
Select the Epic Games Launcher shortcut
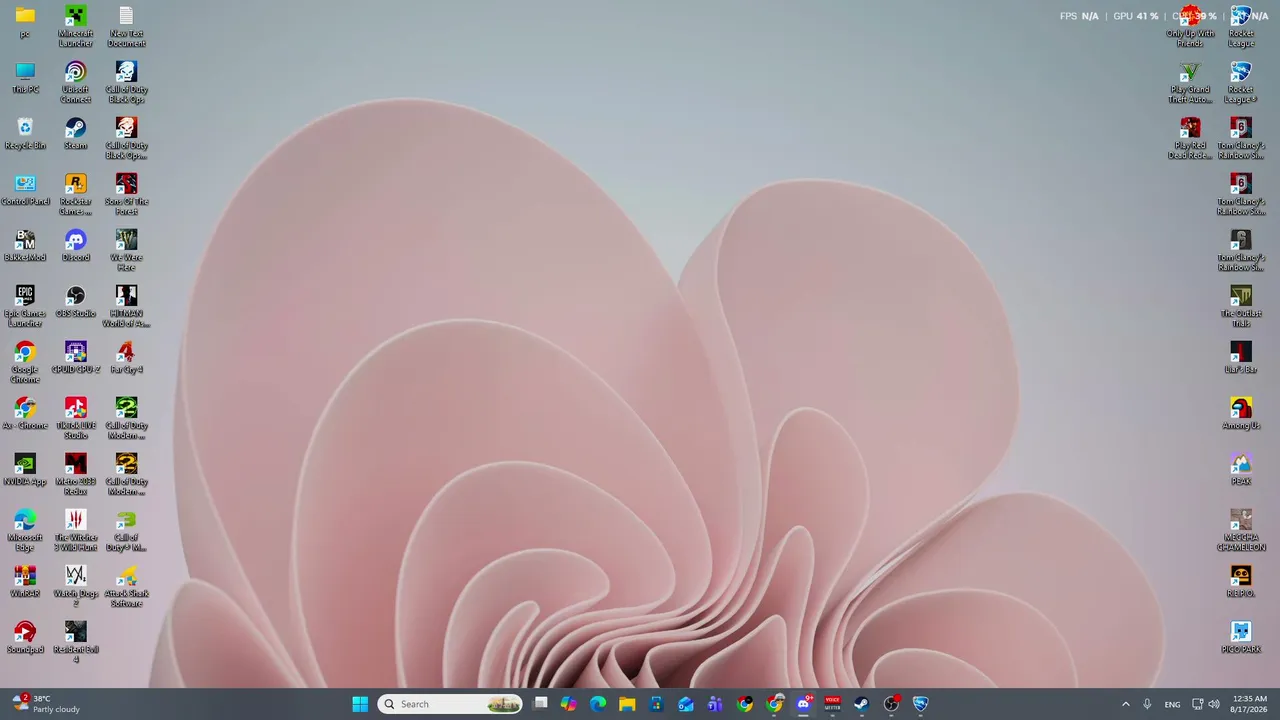(x=25, y=306)
